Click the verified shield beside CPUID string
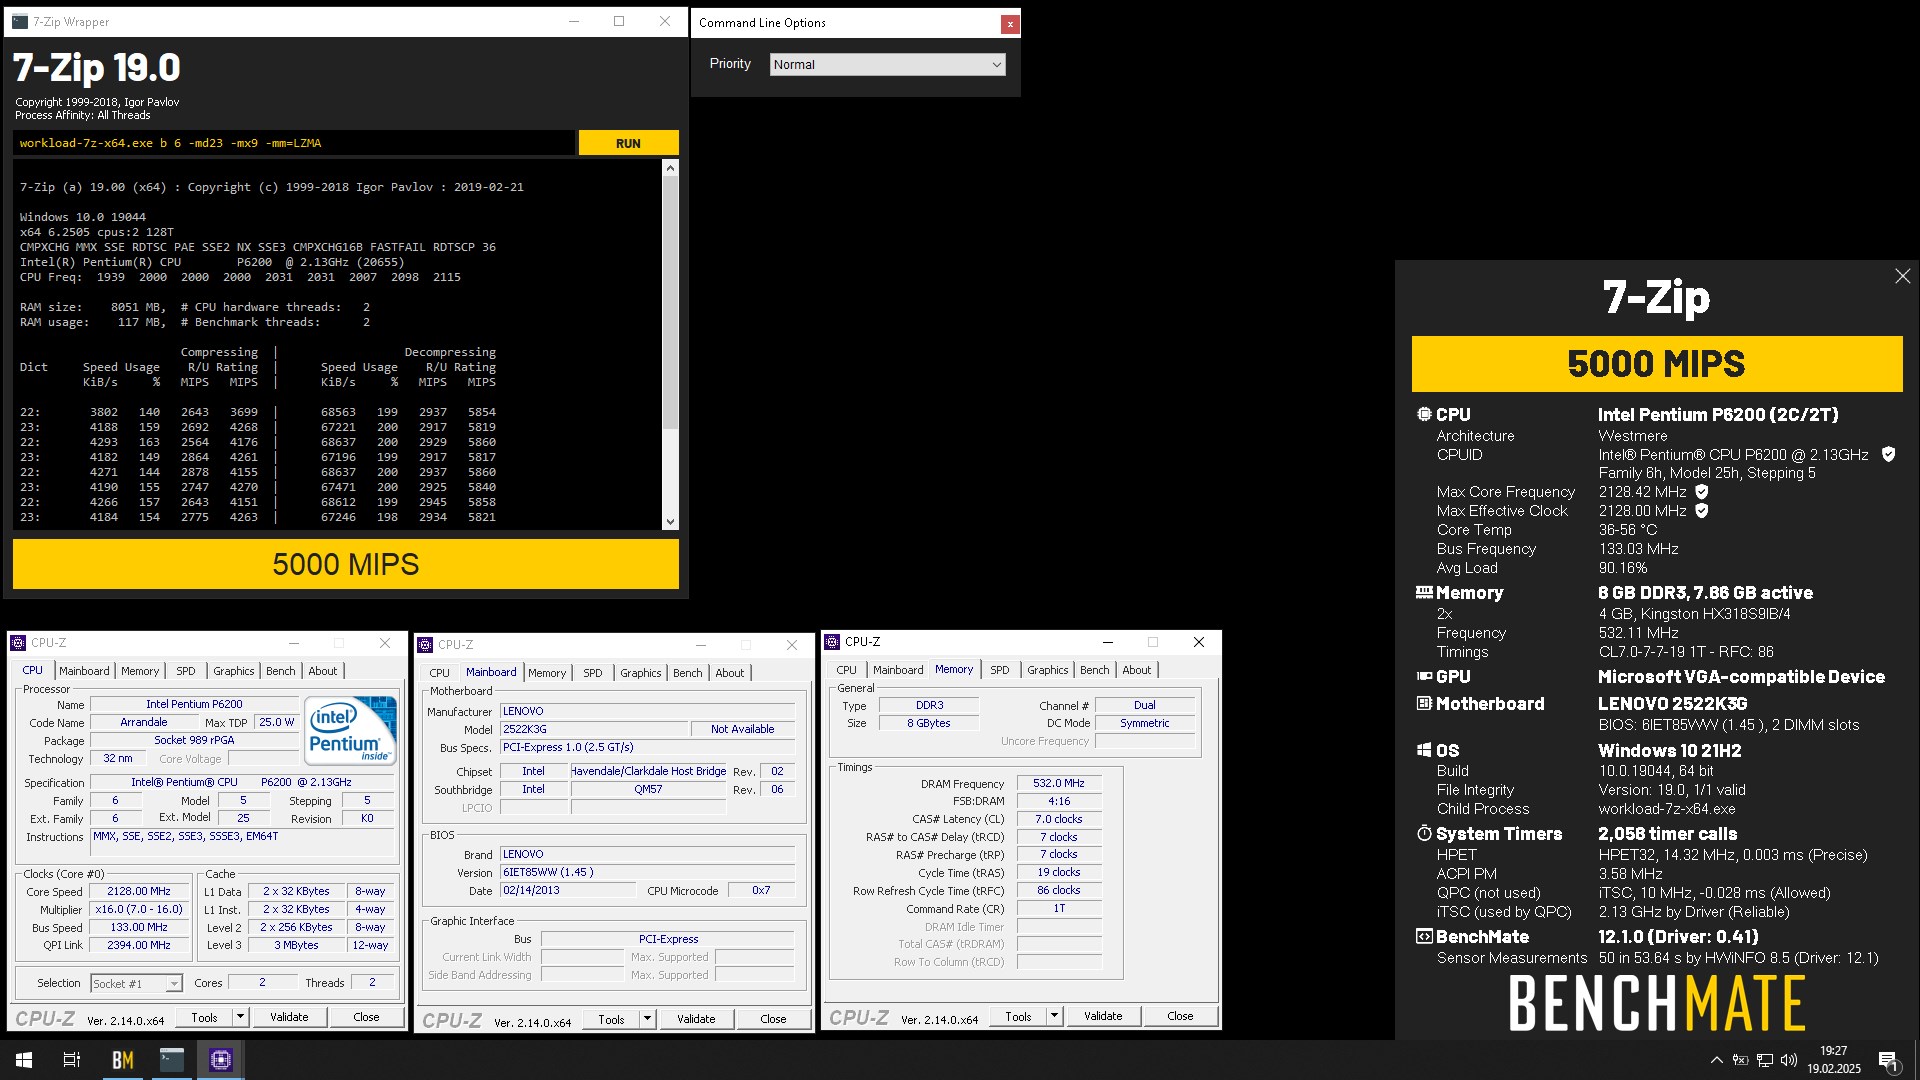This screenshot has height=1080, width=1920. (x=1888, y=454)
